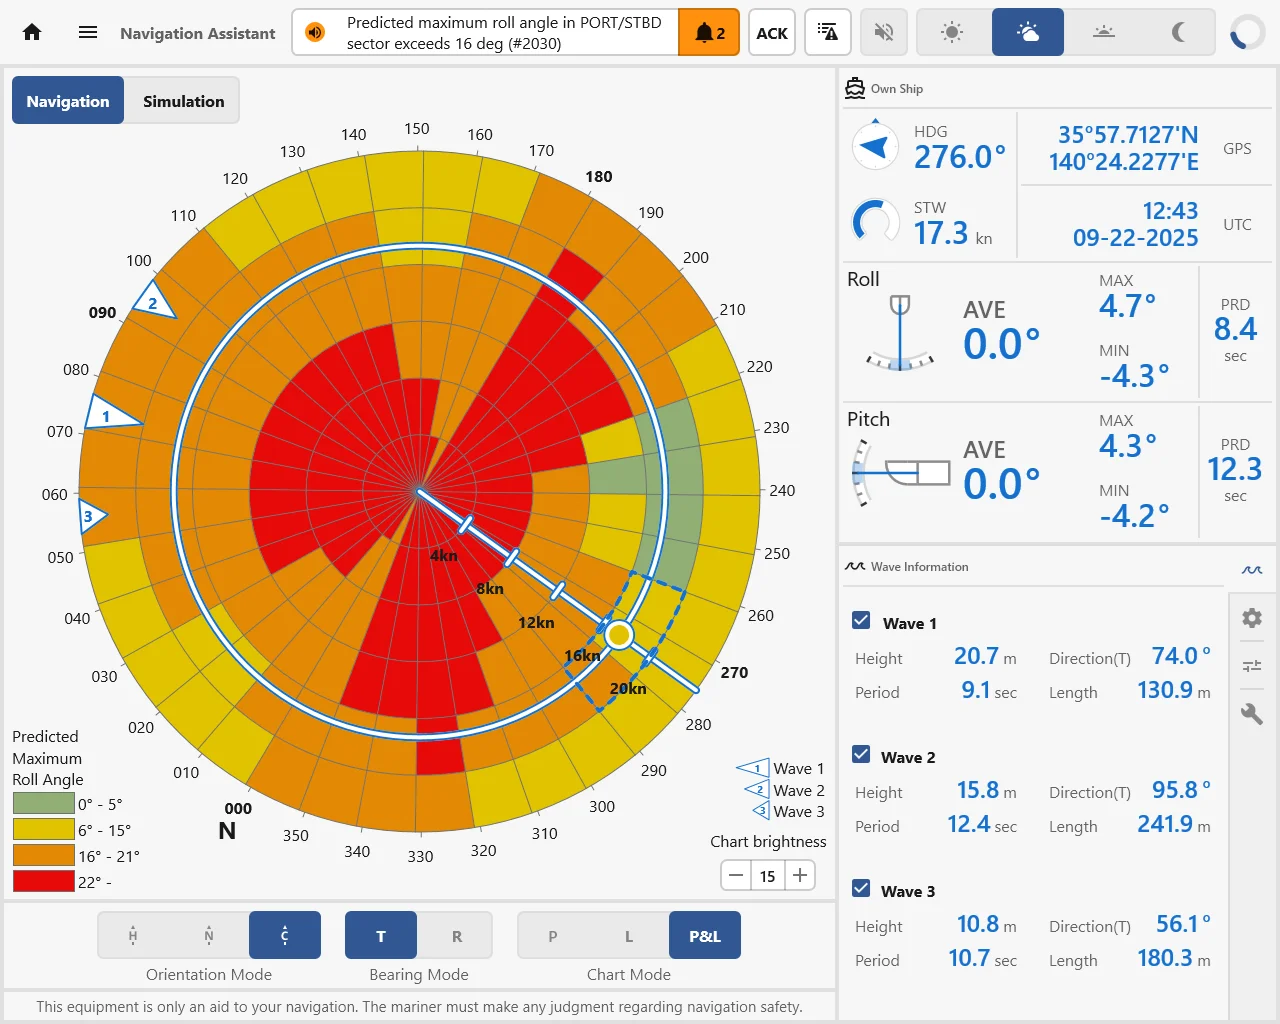Acknowledge the alert with ACK button
This screenshot has height=1024, width=1280.
pos(771,33)
